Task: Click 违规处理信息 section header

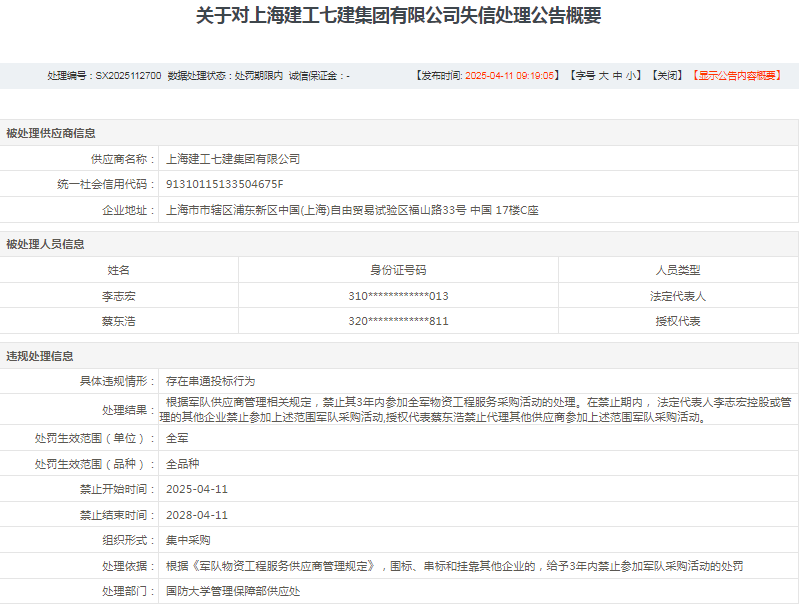Action: point(40,356)
